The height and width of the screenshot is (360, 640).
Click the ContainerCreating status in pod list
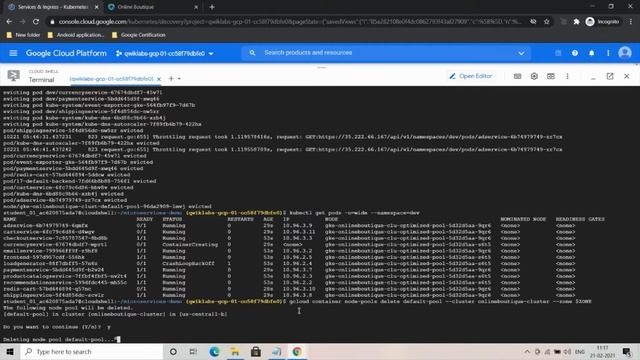tap(190, 244)
